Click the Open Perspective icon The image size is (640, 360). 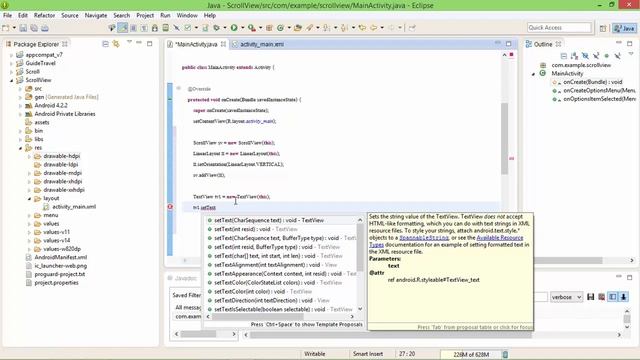pos(603,28)
